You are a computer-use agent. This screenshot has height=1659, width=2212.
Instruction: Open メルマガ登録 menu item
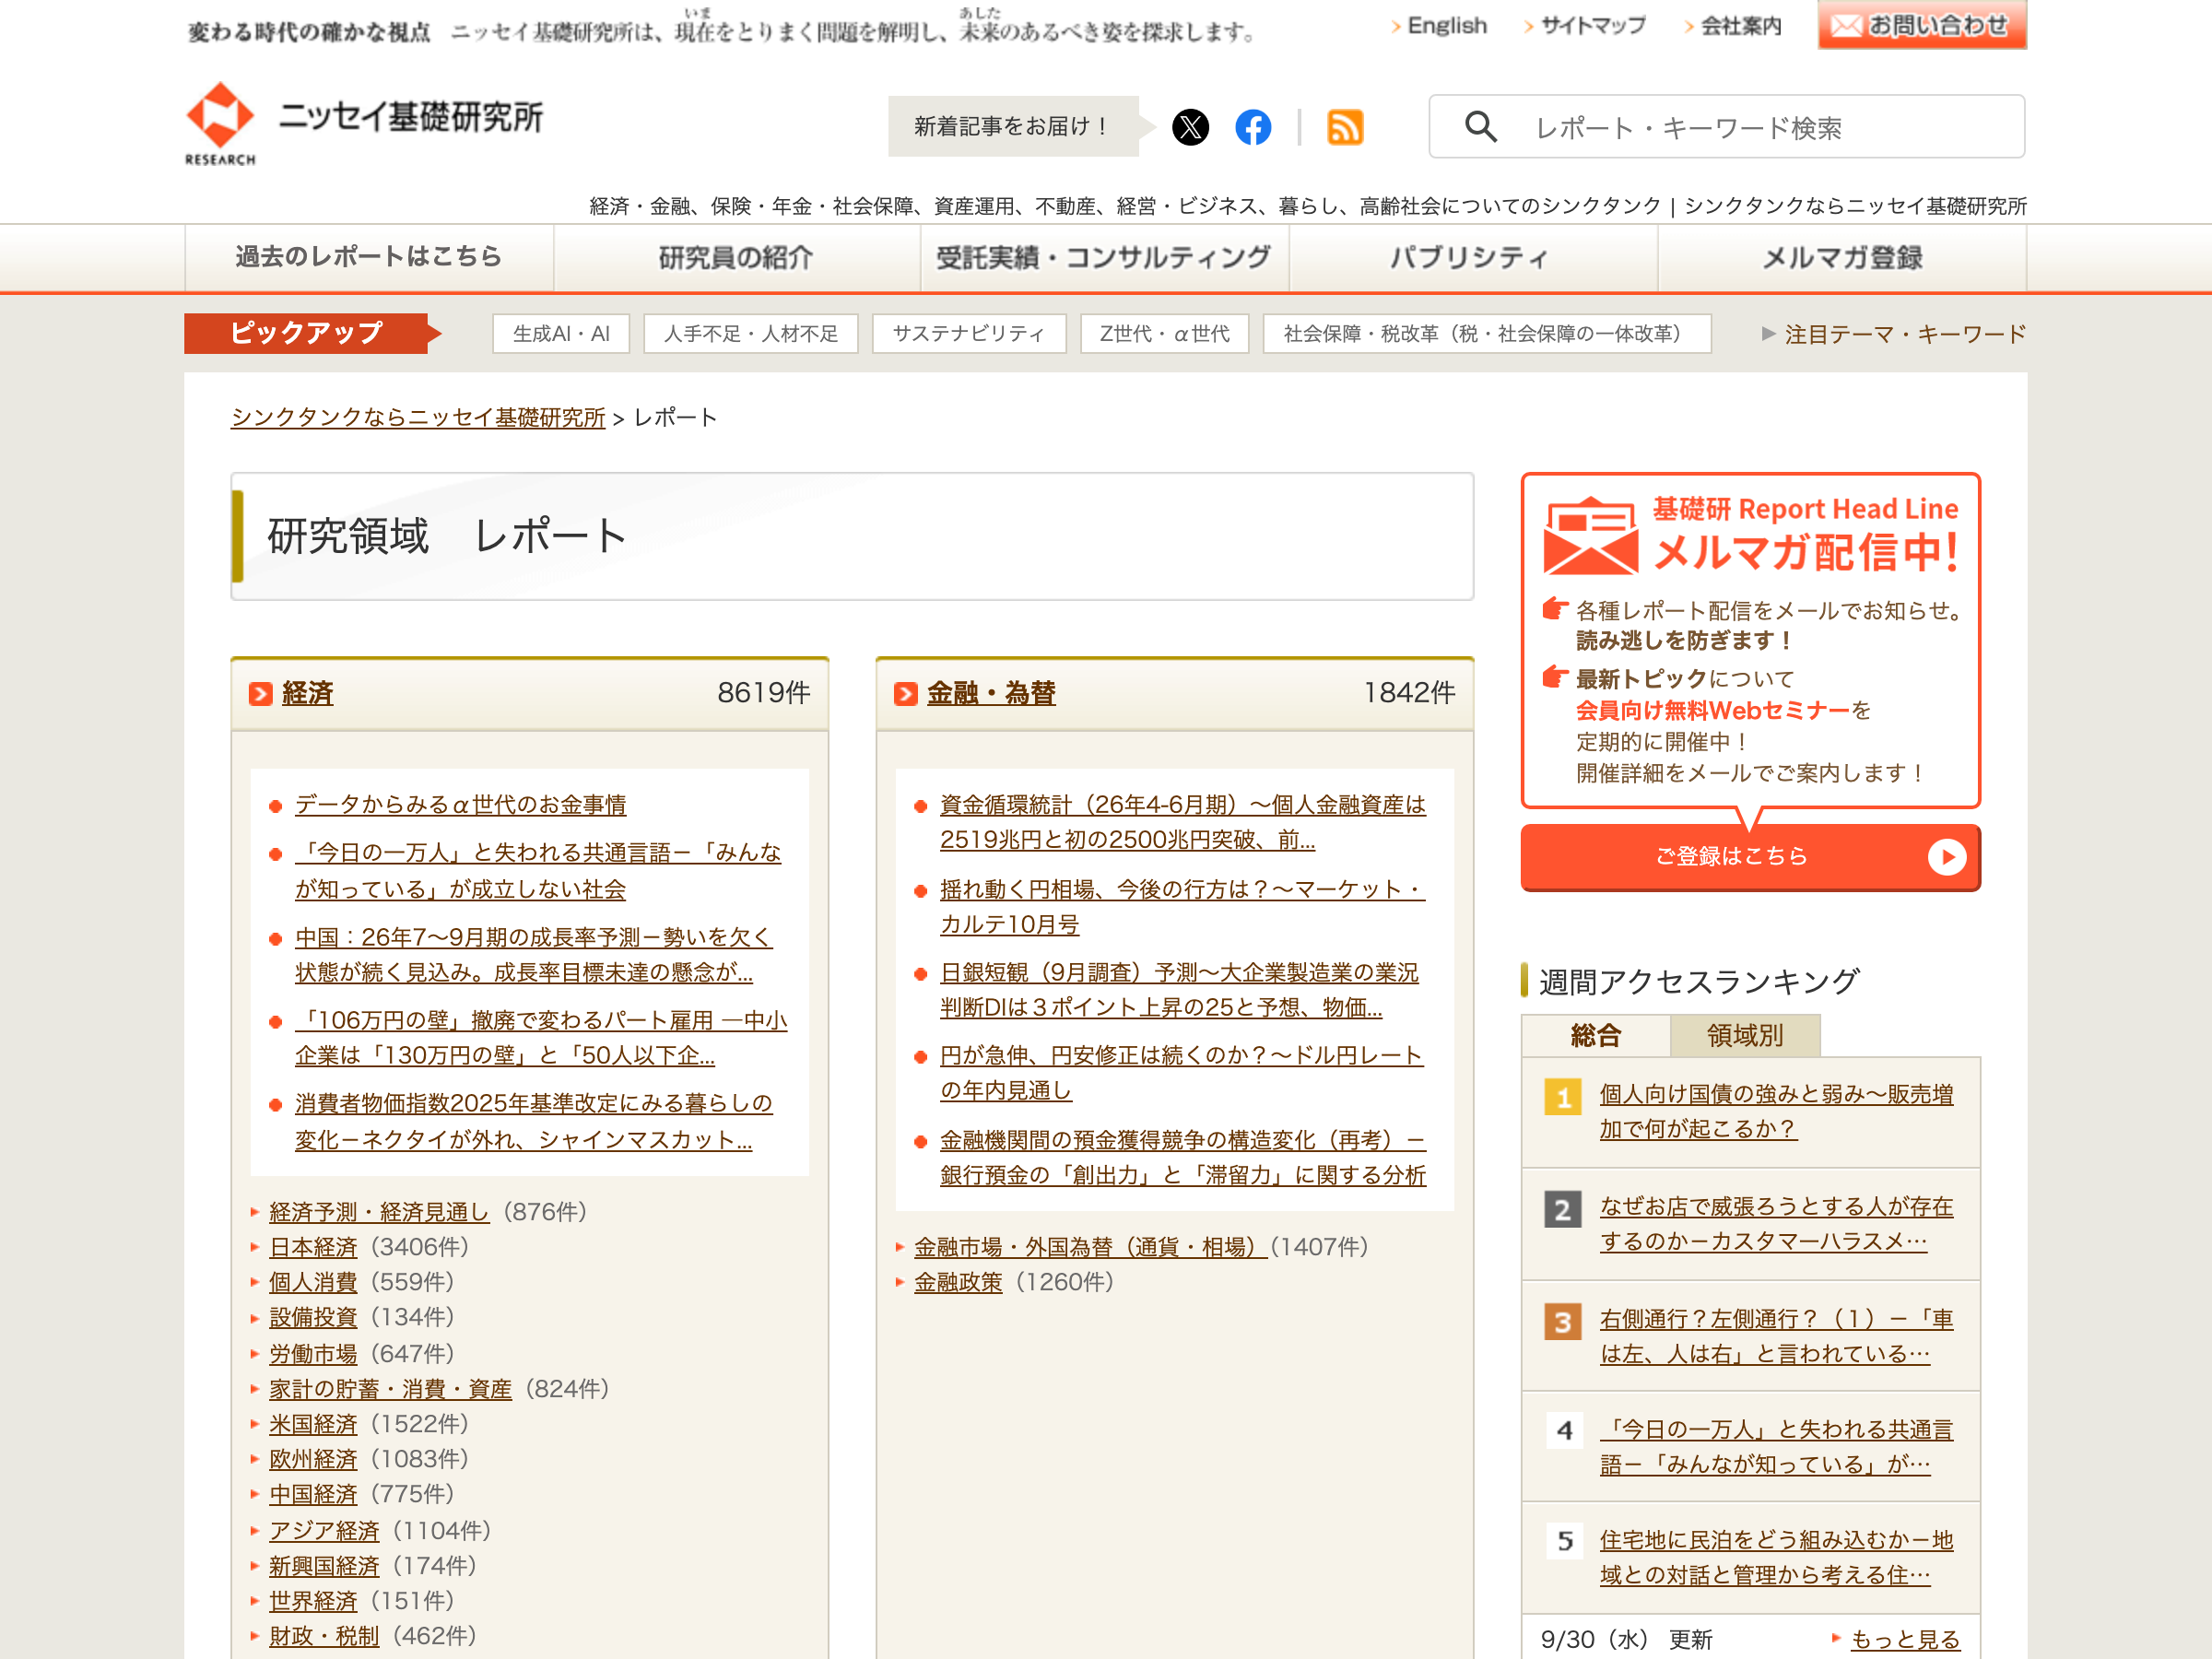click(1842, 257)
